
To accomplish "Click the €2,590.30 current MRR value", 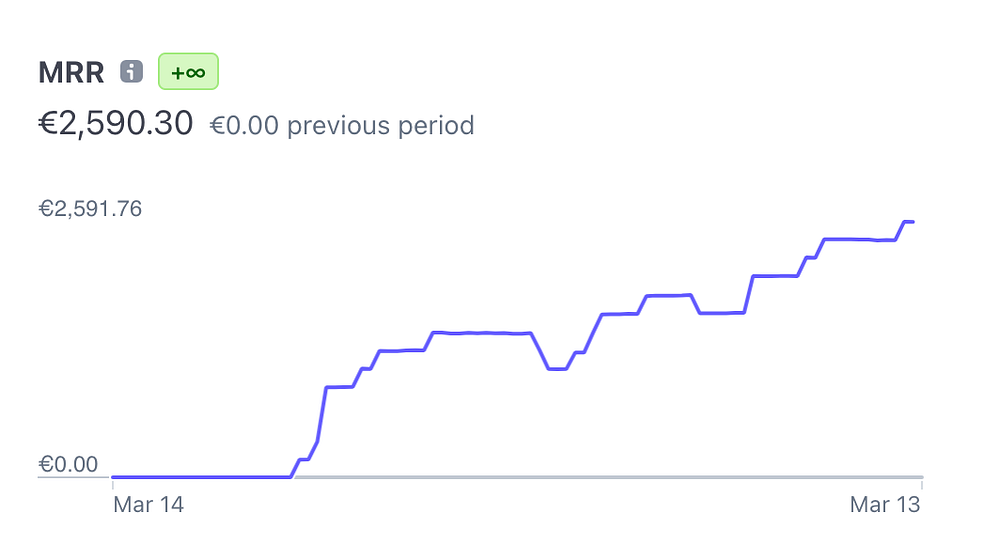I will (115, 123).
